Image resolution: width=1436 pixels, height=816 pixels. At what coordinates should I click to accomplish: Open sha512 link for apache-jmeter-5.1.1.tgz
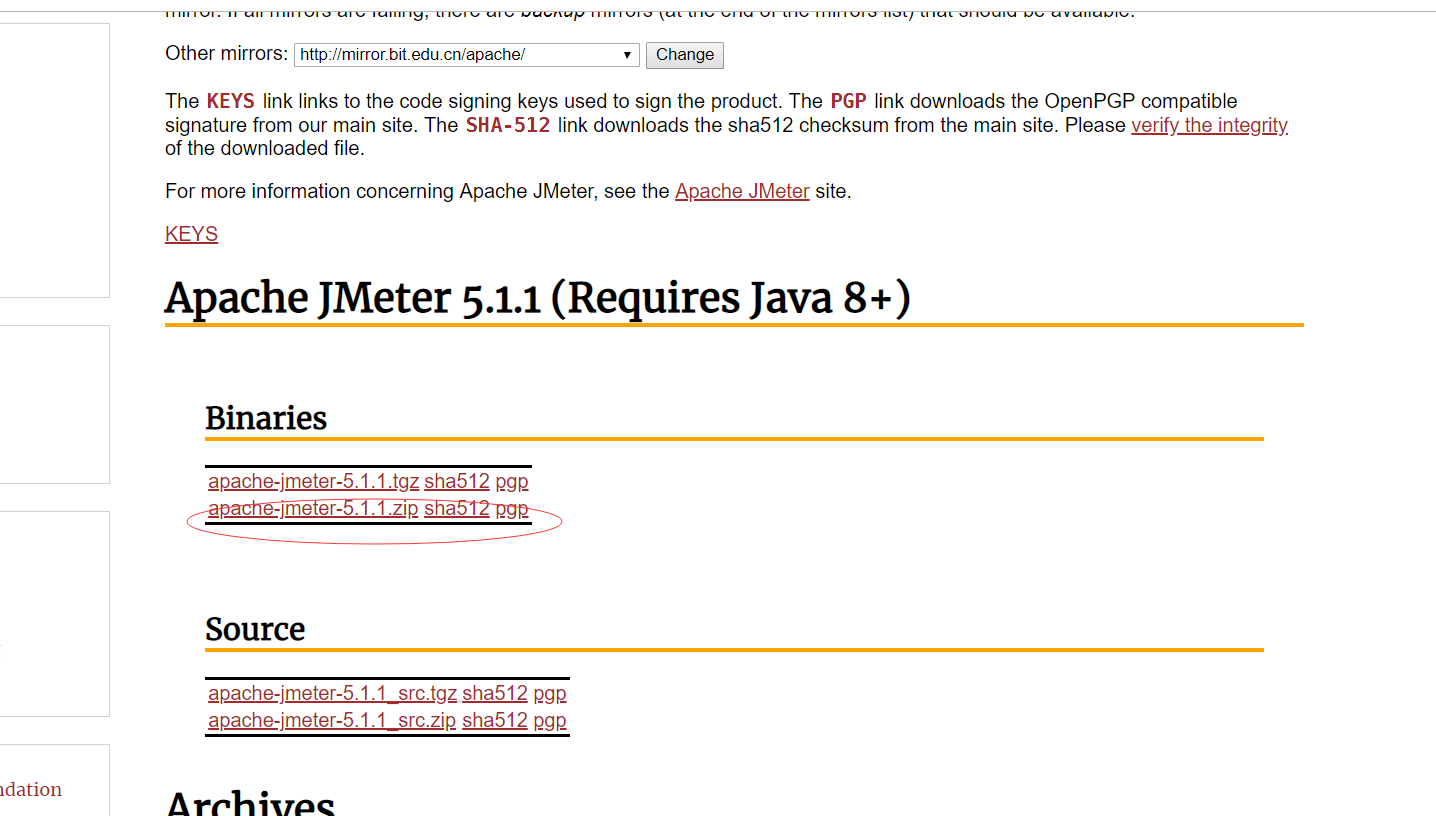pyautogui.click(x=457, y=481)
